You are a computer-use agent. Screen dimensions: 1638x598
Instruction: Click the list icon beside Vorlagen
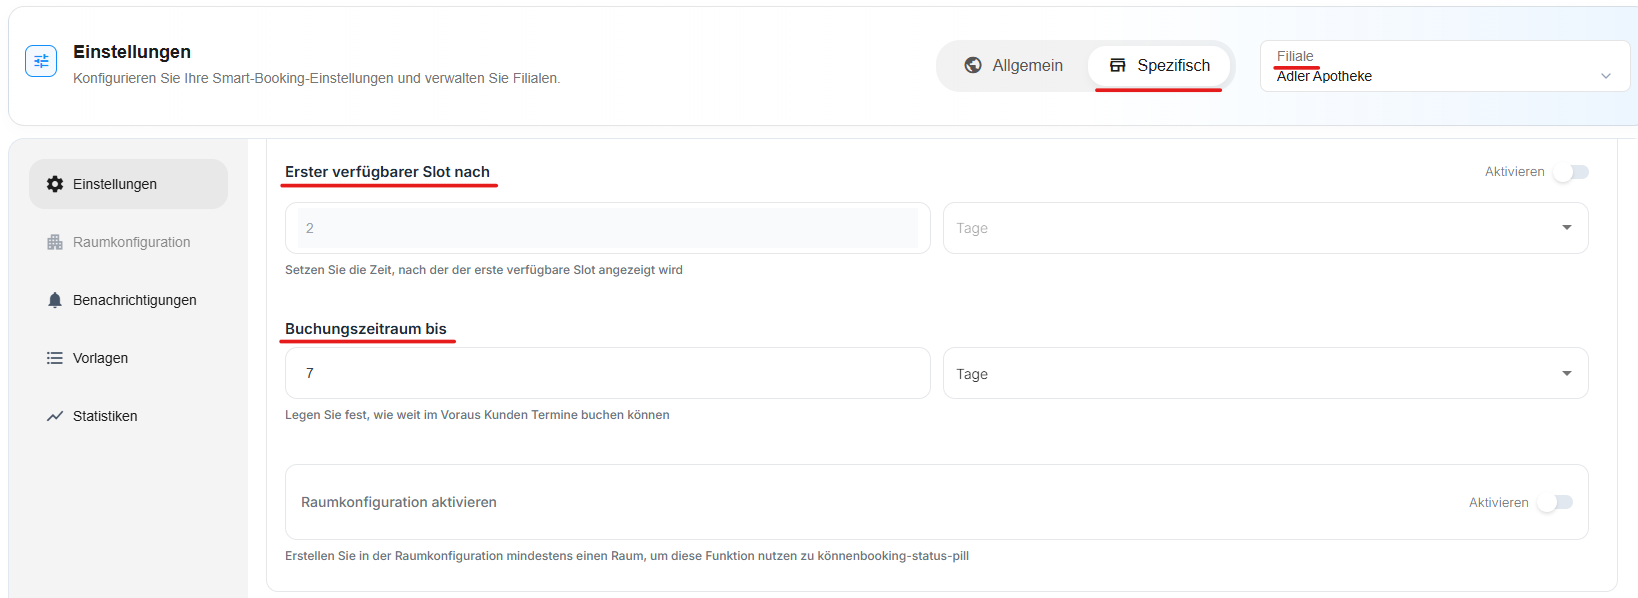[x=55, y=358]
